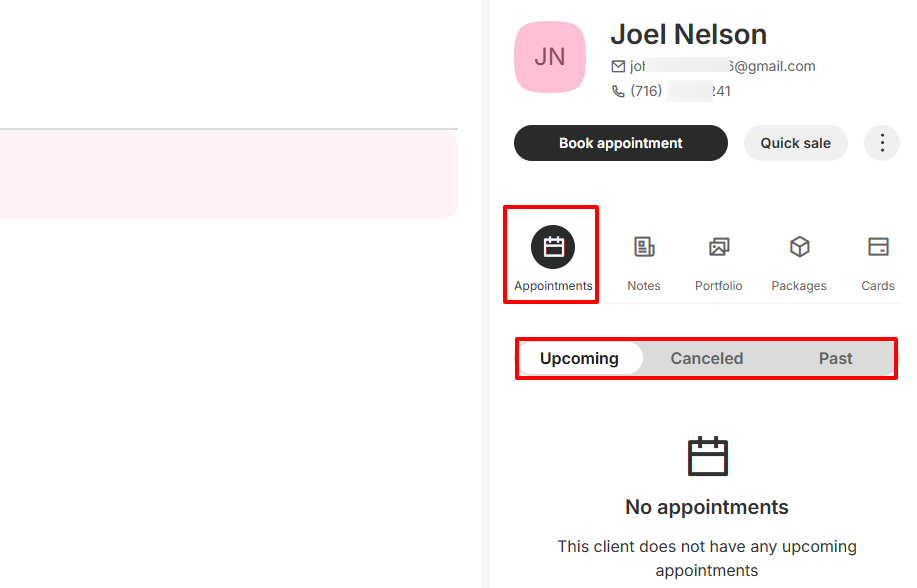Click the No appointments heading
This screenshot has width=917, height=588.
(x=706, y=507)
